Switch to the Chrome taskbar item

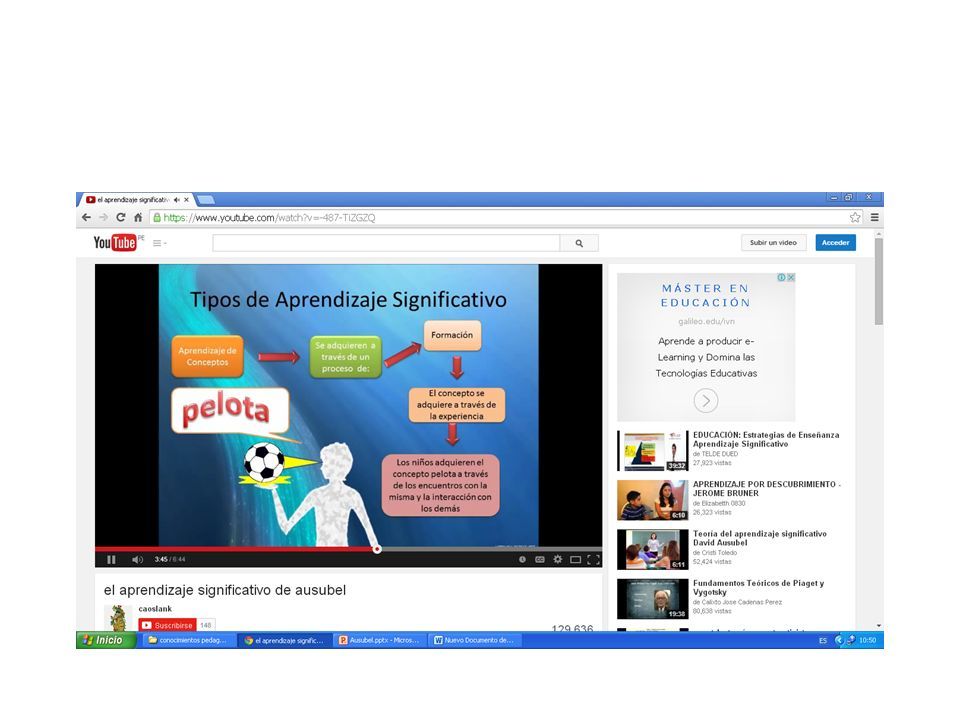(283, 640)
